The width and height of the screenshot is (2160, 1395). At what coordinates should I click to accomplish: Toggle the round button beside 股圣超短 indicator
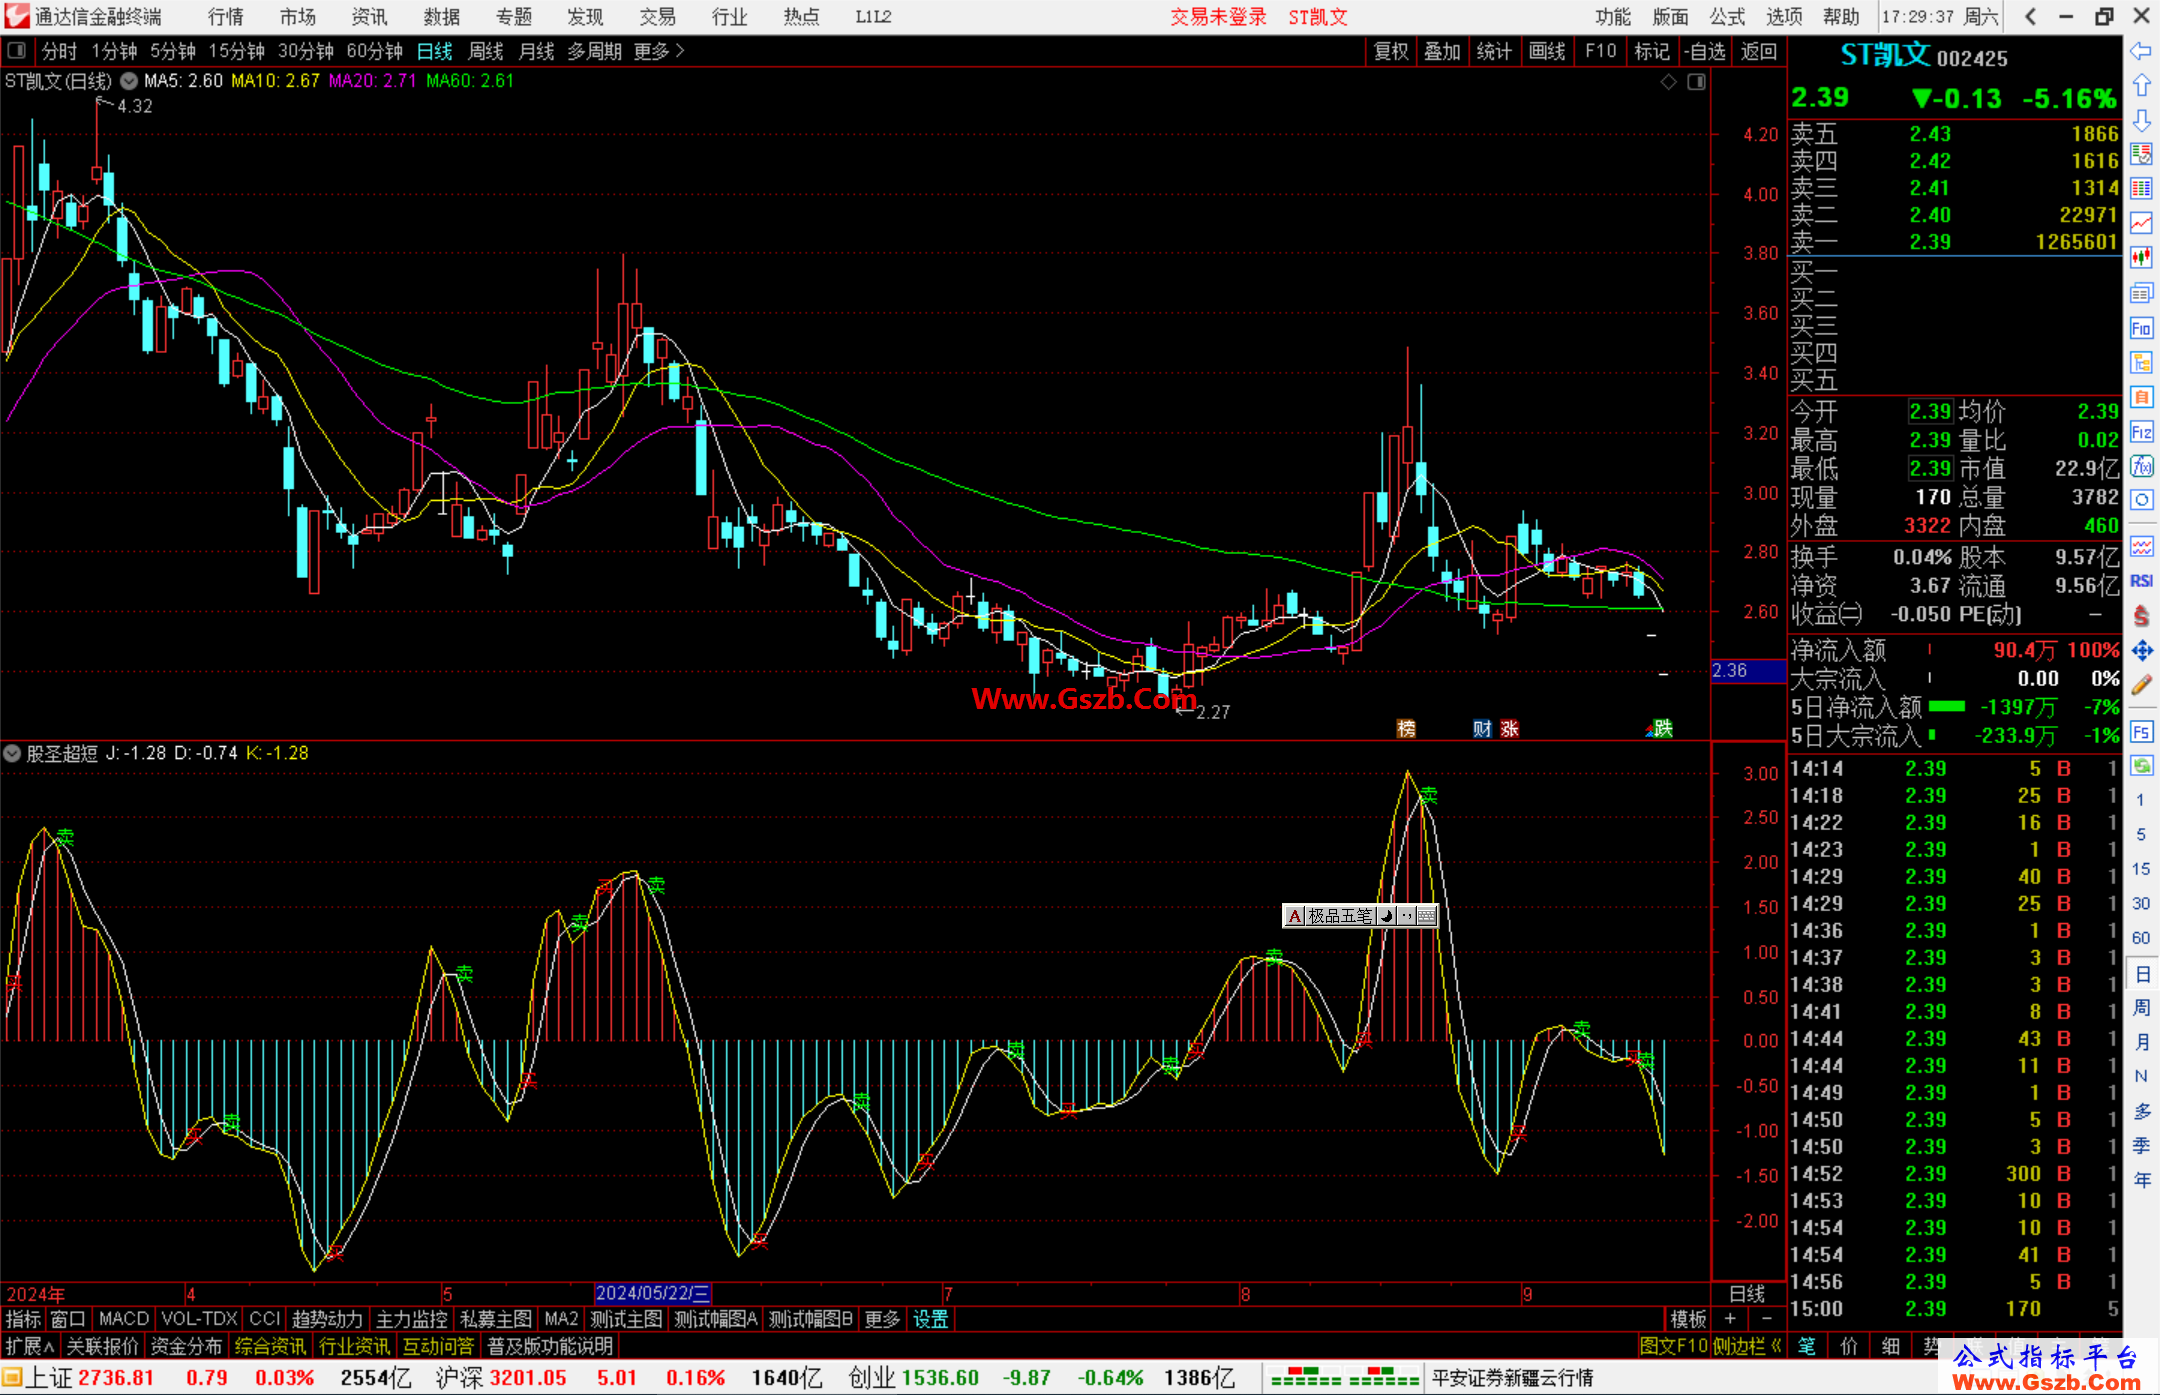(x=12, y=753)
